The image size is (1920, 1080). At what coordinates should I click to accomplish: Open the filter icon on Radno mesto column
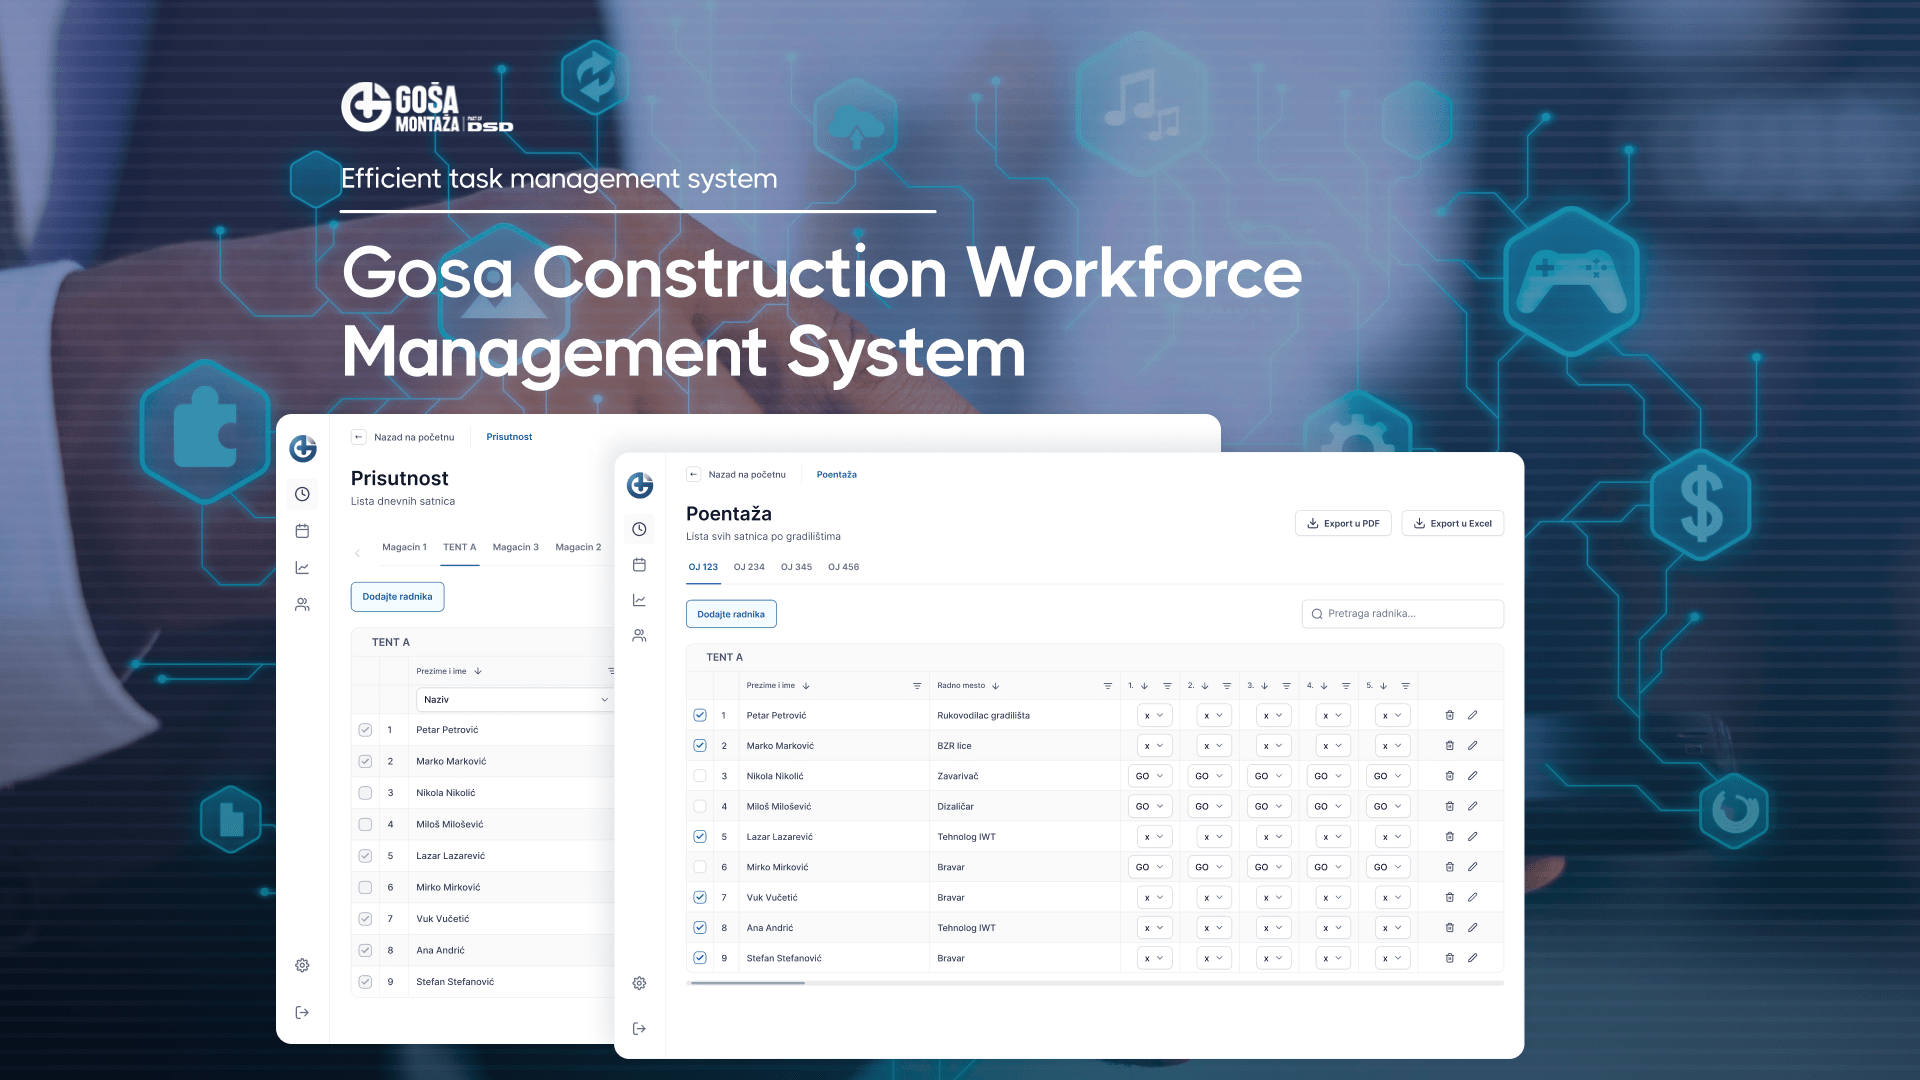coord(1108,685)
